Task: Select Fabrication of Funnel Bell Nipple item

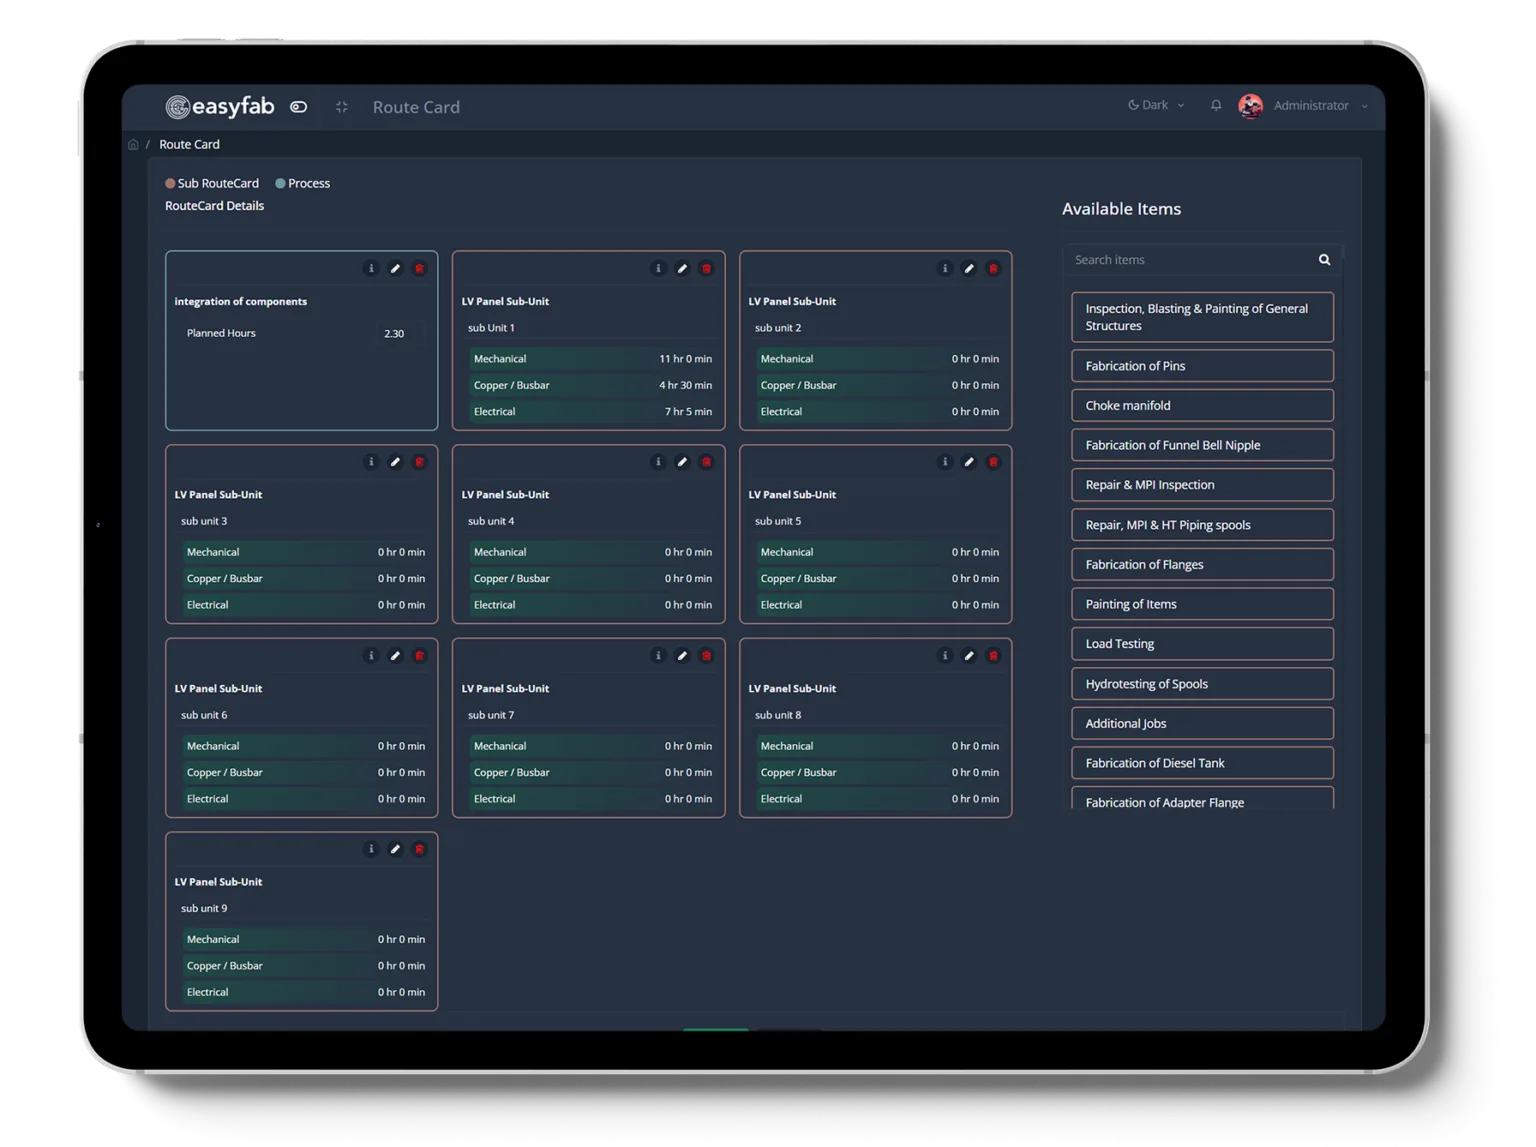Action: pyautogui.click(x=1202, y=445)
